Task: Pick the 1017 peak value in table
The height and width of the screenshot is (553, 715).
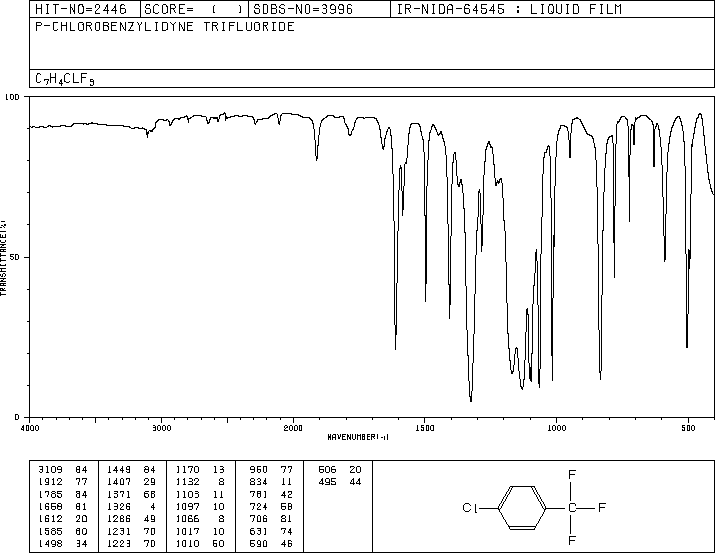Action: click(x=187, y=531)
